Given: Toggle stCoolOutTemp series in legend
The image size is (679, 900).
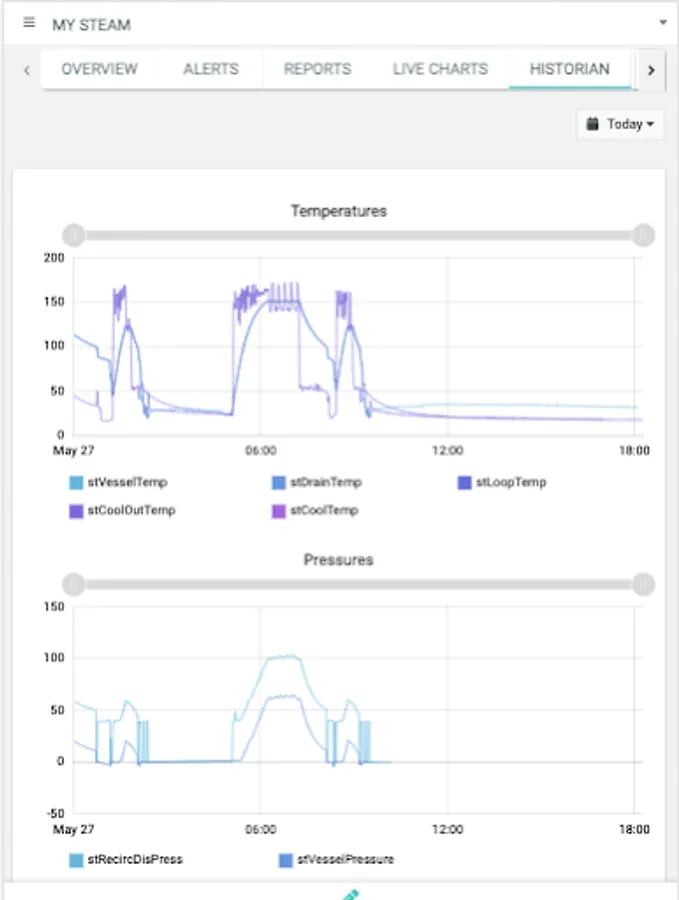Looking at the screenshot, I should point(122,510).
